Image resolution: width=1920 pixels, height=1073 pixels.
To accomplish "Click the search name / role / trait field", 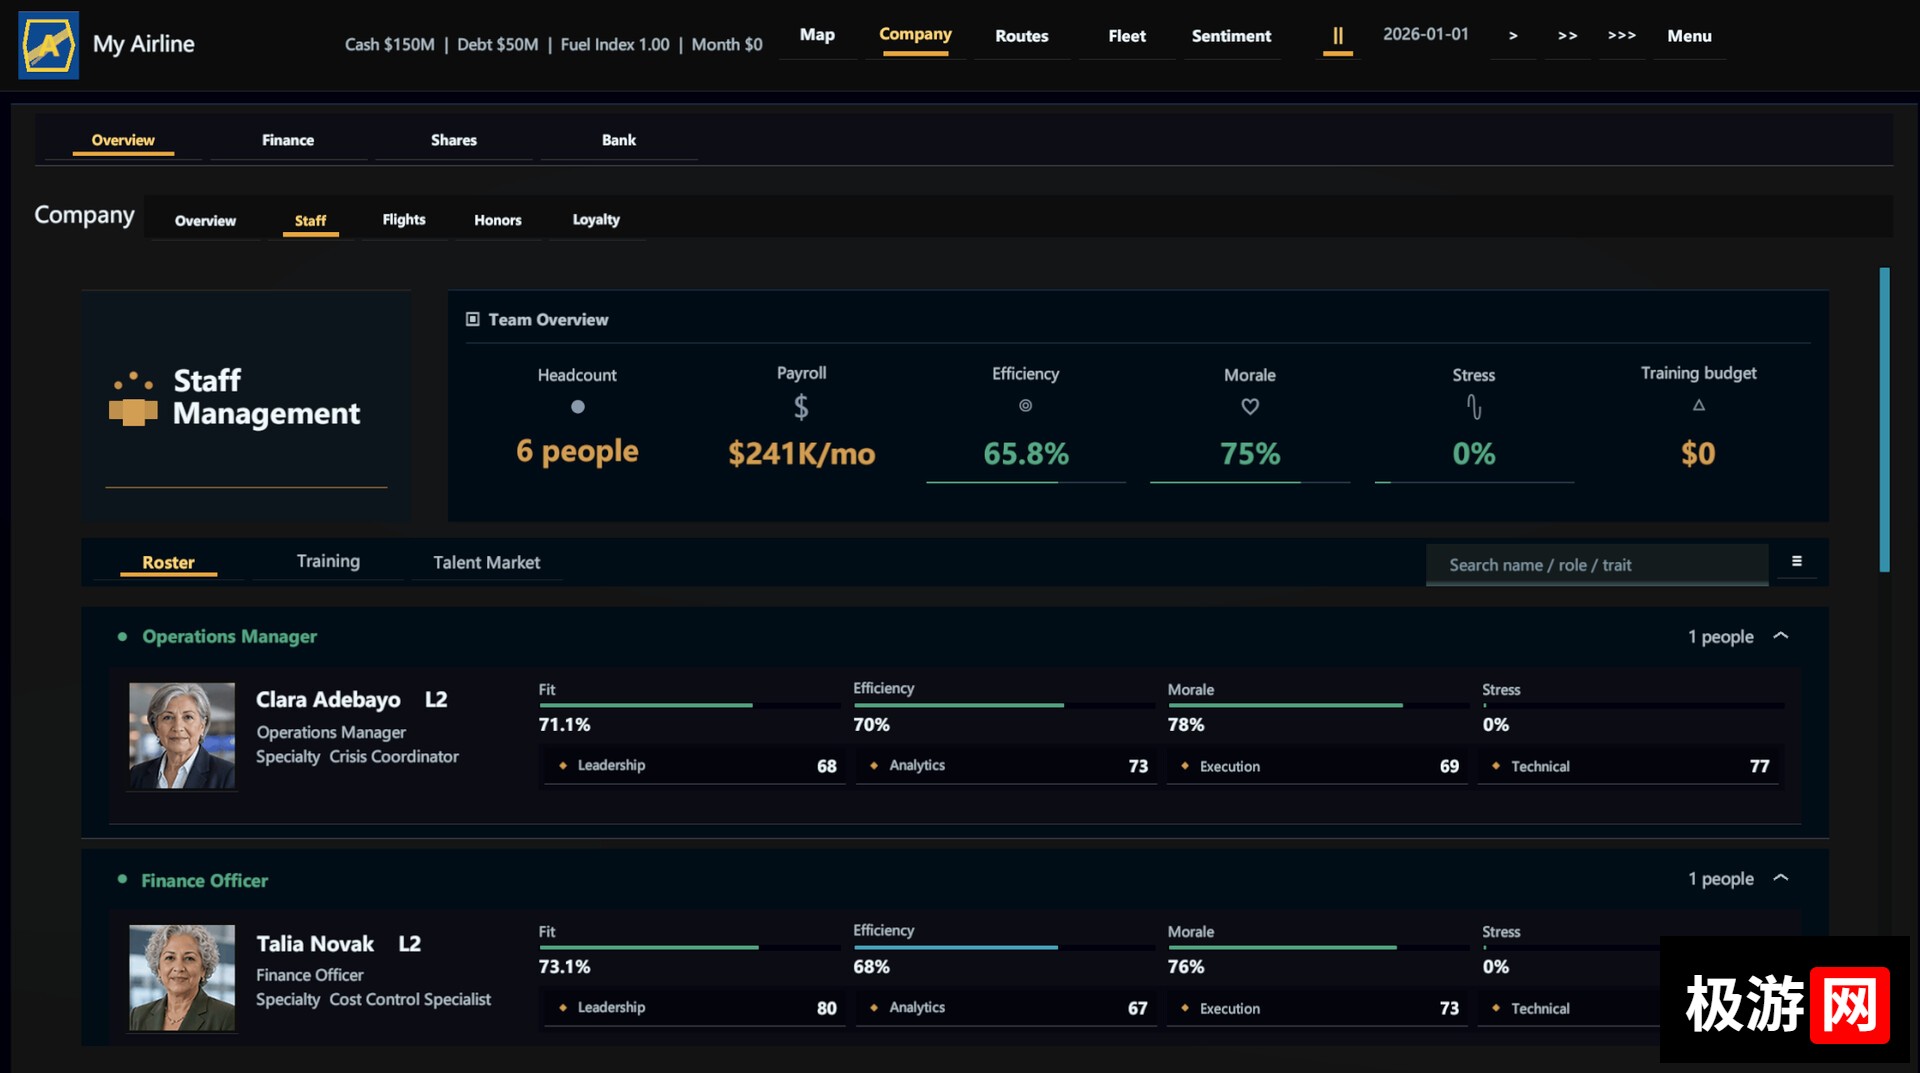I will tap(1597, 565).
